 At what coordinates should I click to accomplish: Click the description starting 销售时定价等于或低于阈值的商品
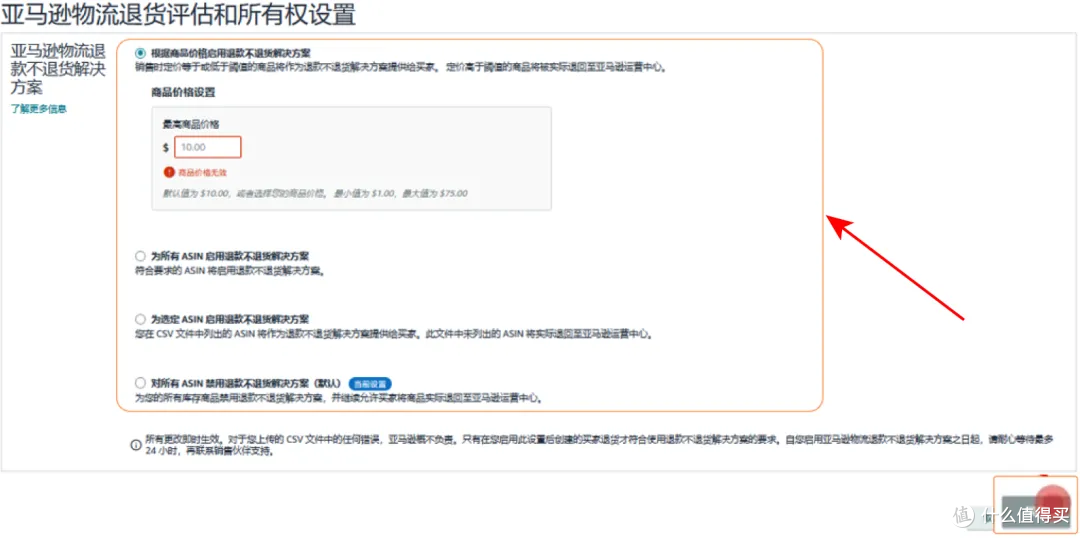point(400,68)
